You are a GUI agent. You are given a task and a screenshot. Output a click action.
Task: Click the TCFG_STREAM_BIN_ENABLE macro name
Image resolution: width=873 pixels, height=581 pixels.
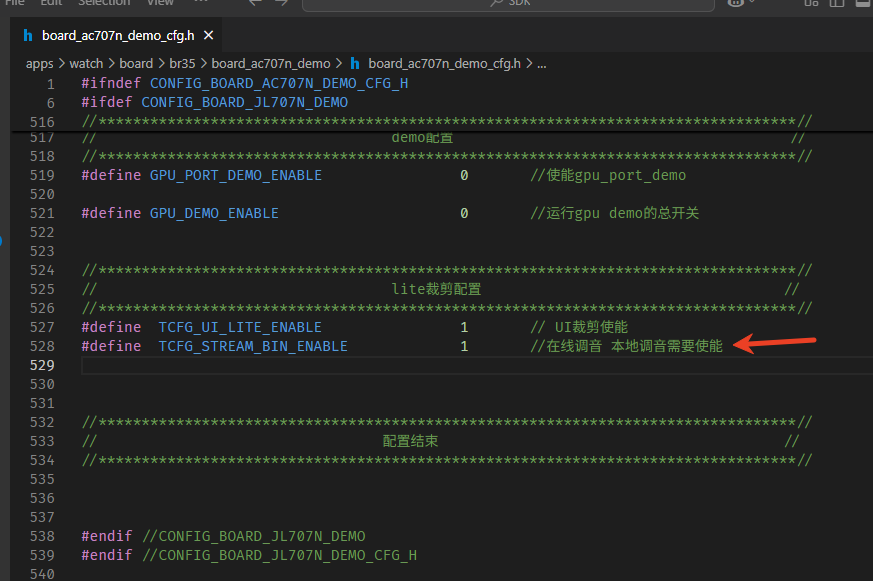(x=253, y=346)
